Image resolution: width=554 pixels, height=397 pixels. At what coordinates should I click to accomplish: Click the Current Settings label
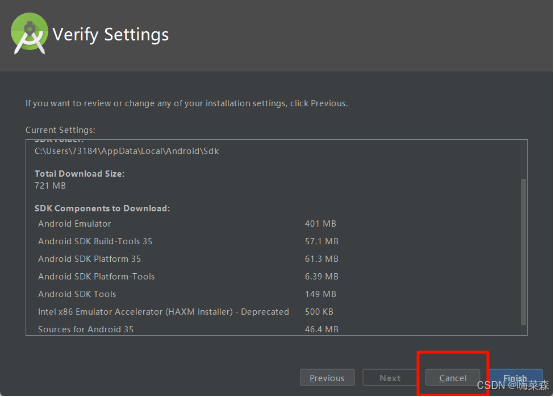pyautogui.click(x=60, y=130)
